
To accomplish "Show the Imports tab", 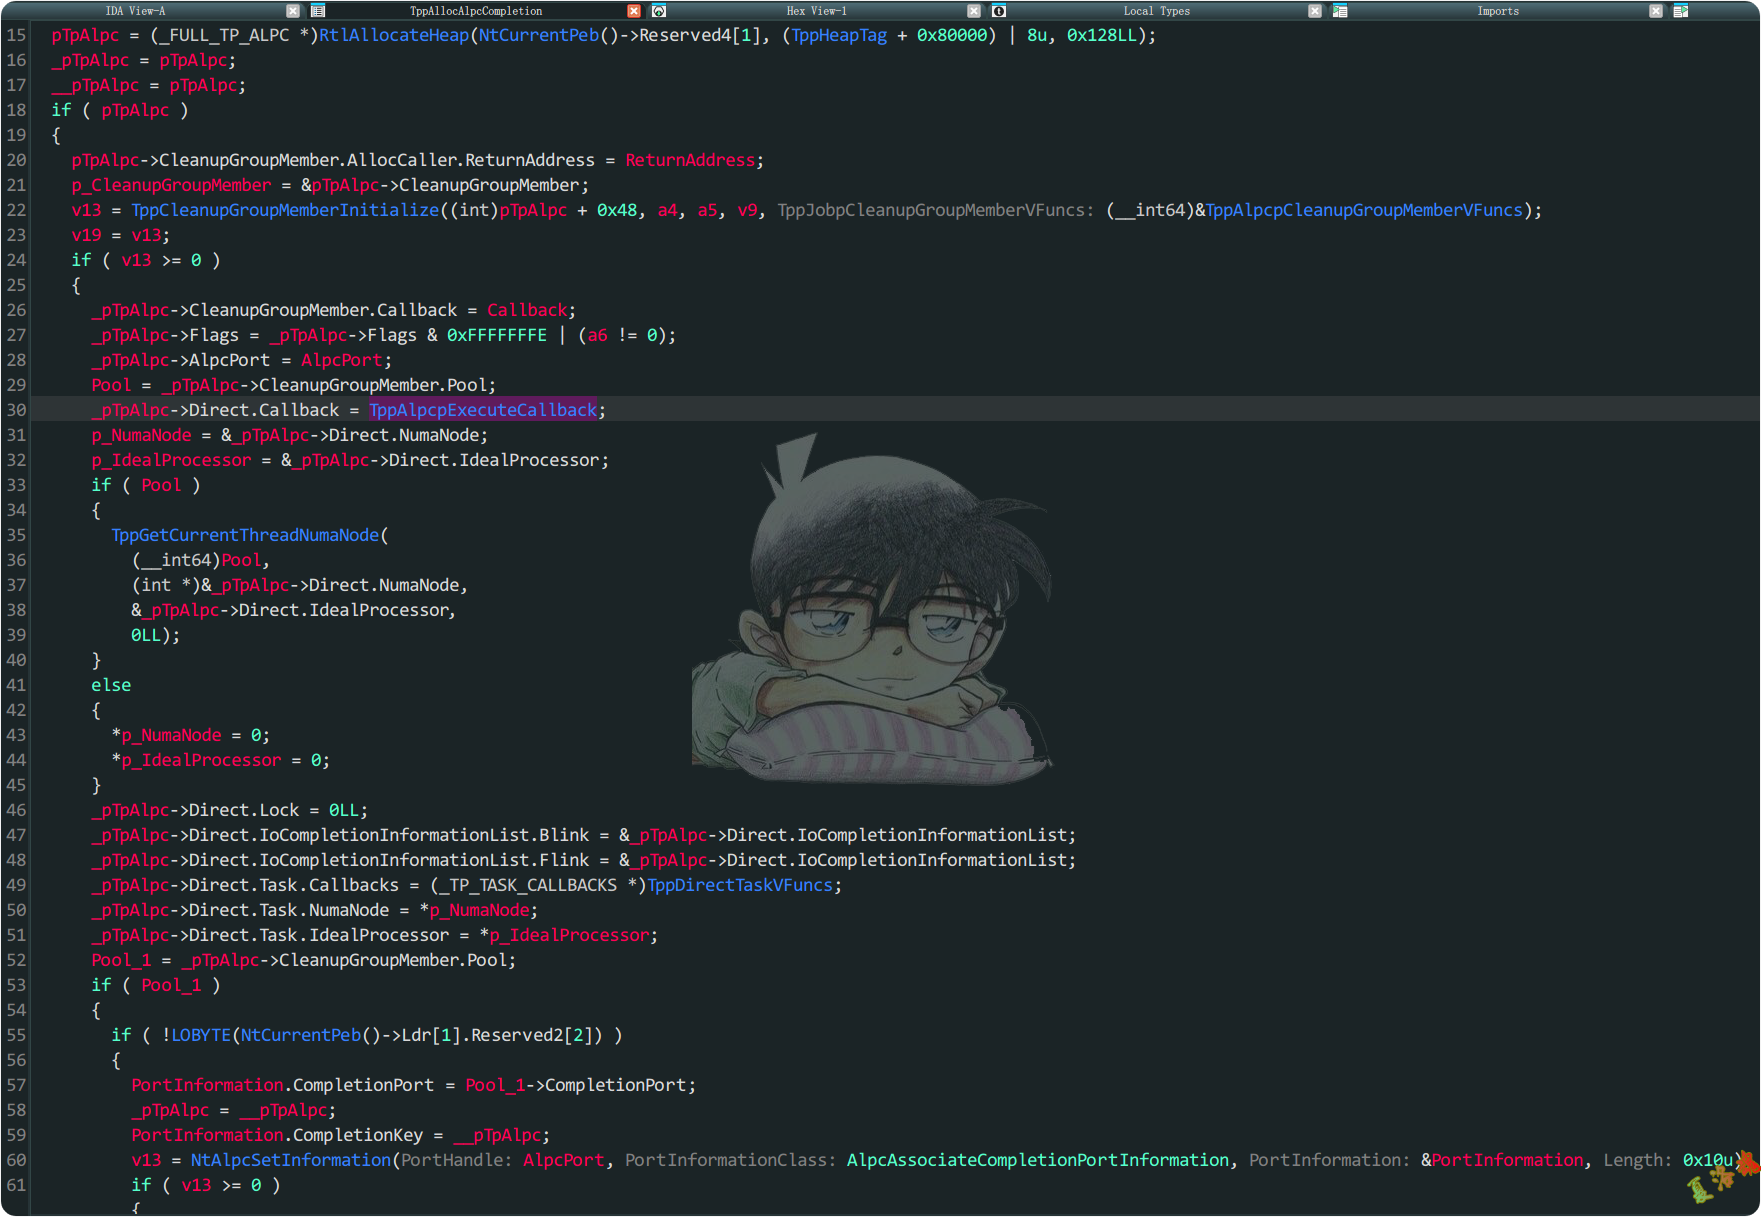I will (1497, 11).
